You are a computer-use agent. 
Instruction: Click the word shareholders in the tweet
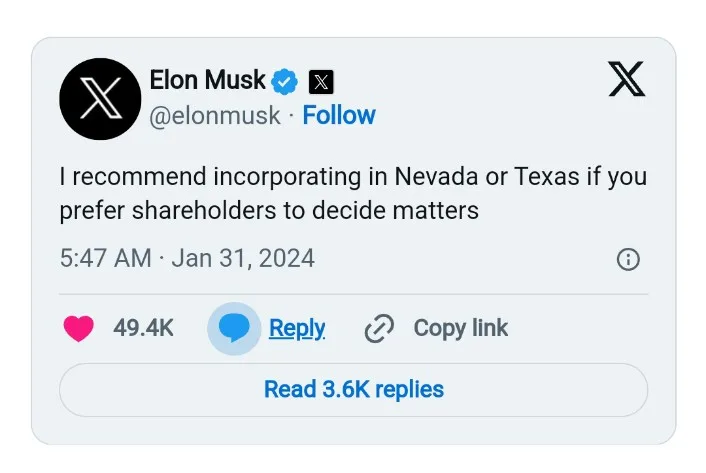click(x=215, y=211)
